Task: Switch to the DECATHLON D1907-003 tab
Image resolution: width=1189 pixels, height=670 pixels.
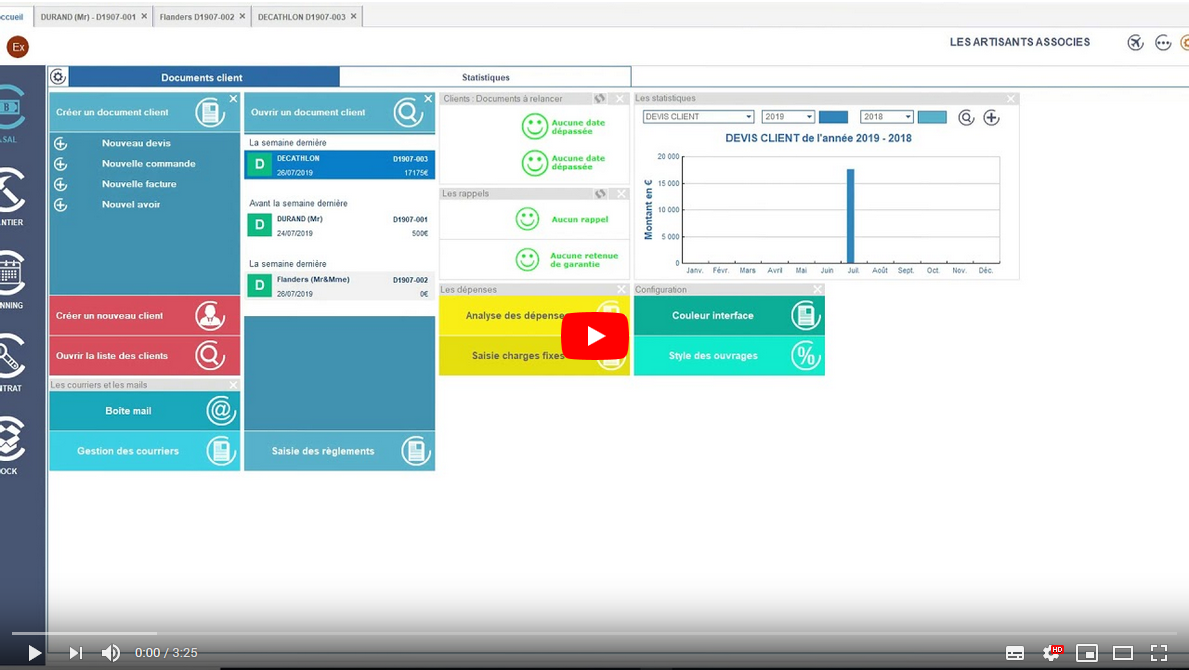Action: (x=300, y=17)
